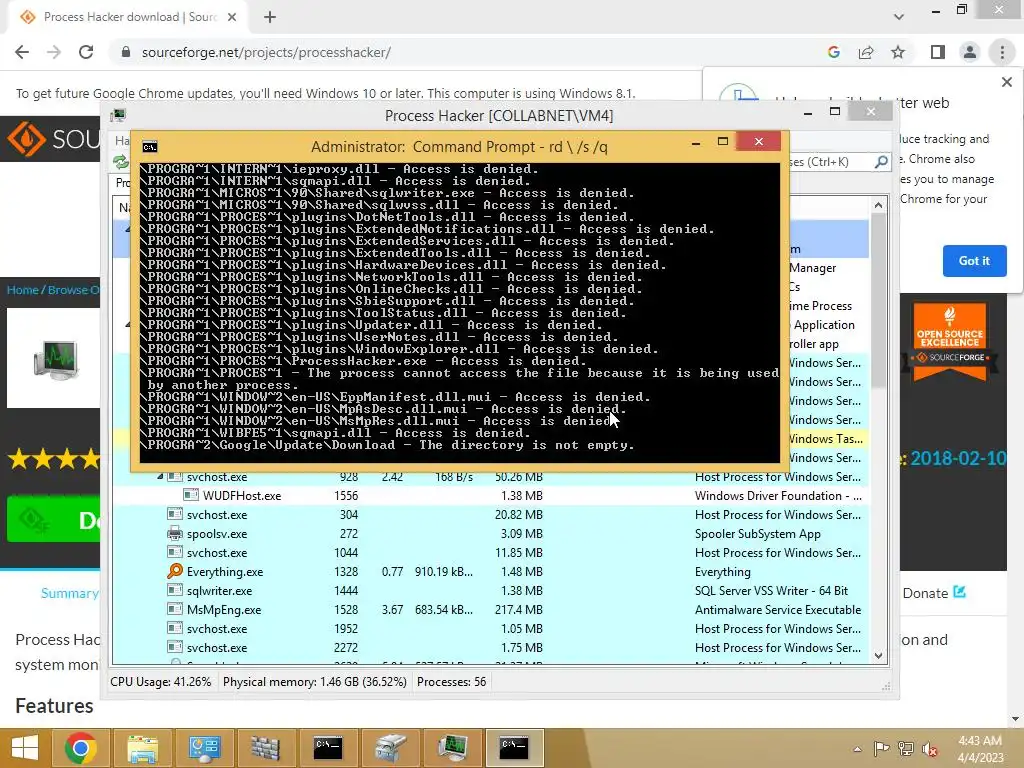Click the Donate external link icon
The width and height of the screenshot is (1024, 768).
tap(959, 592)
